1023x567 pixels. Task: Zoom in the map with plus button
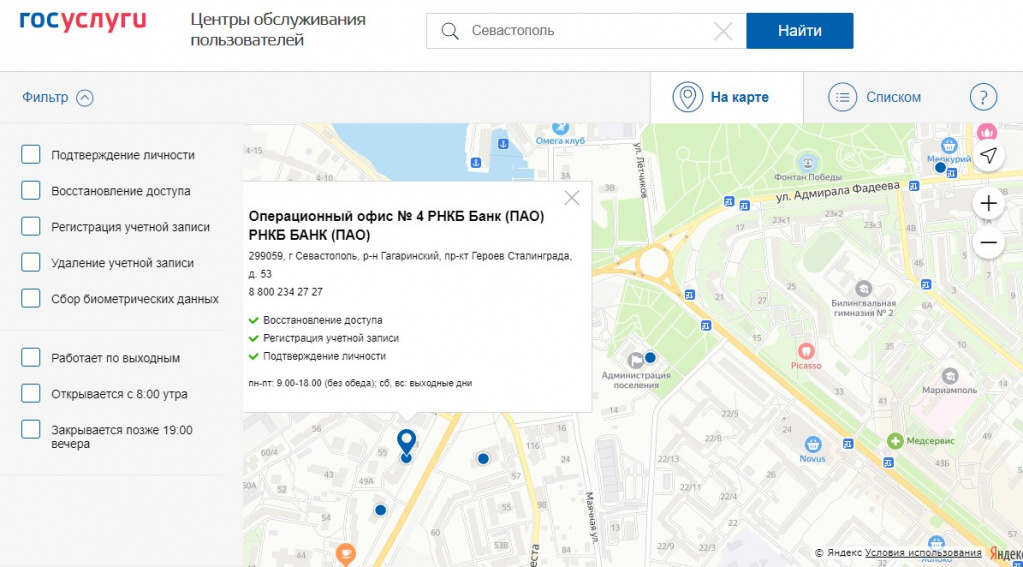click(x=988, y=204)
